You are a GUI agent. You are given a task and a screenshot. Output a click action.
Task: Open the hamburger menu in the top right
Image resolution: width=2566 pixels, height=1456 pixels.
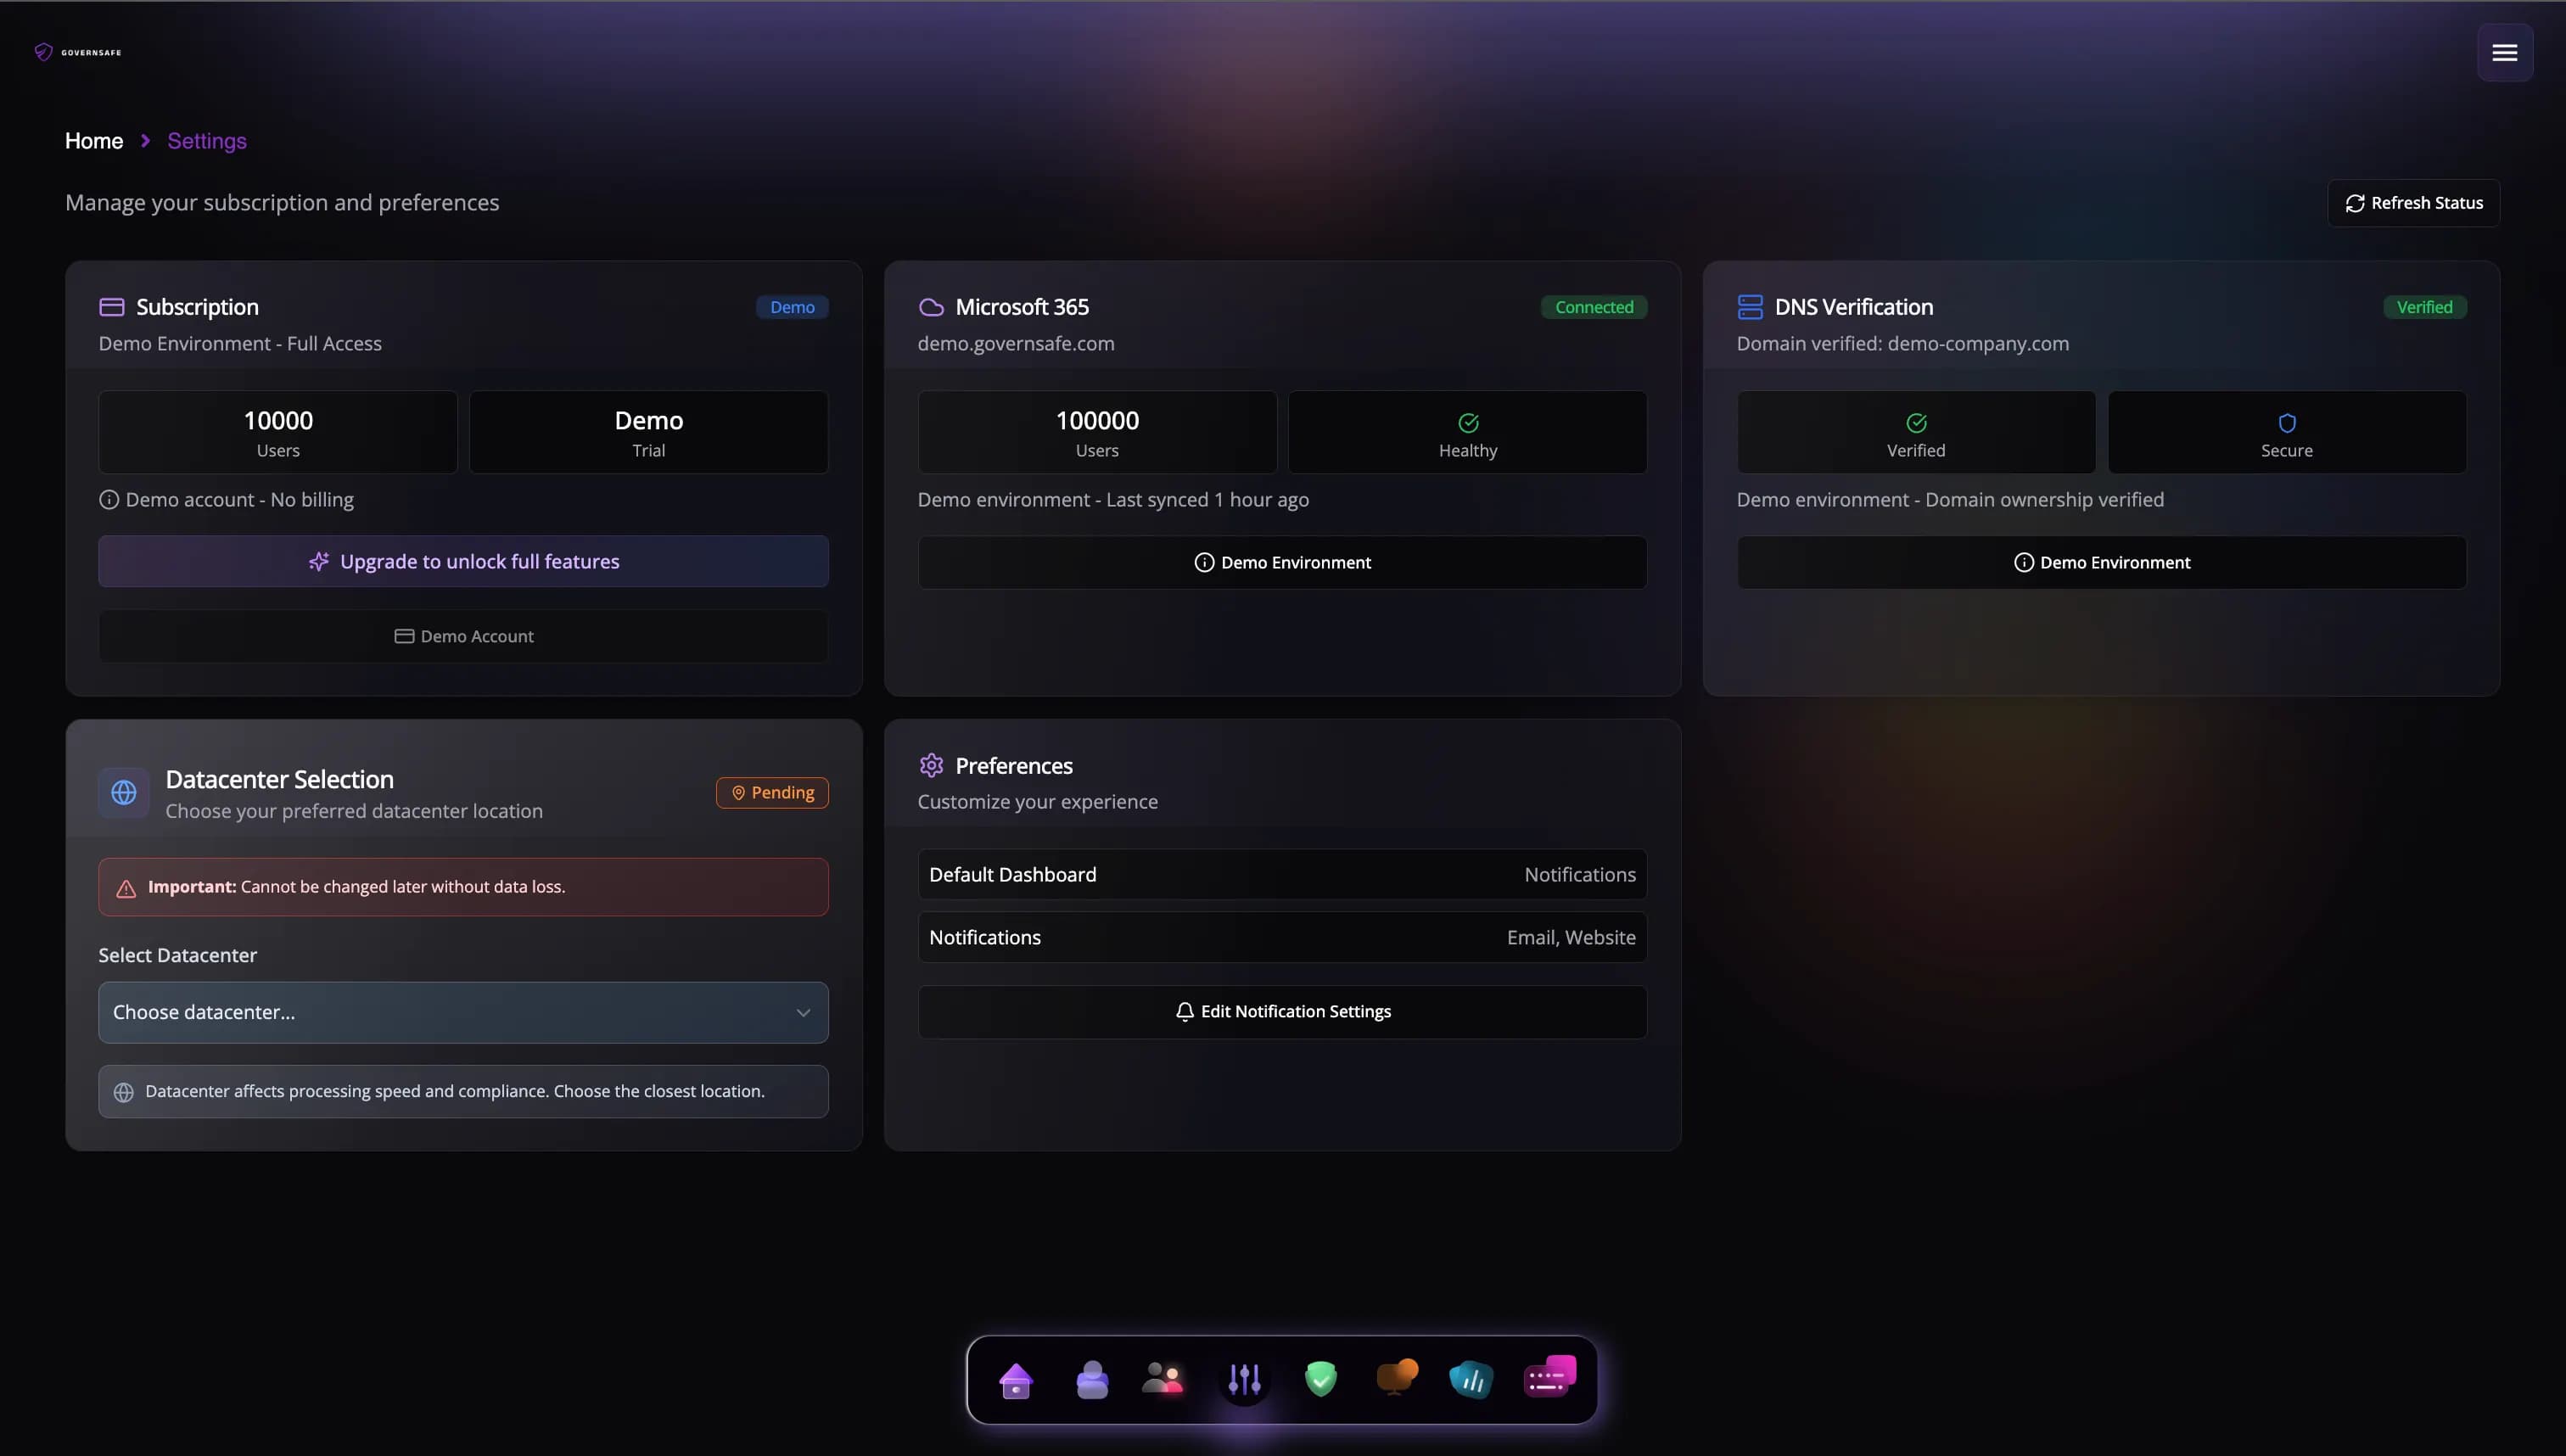[x=2506, y=53]
